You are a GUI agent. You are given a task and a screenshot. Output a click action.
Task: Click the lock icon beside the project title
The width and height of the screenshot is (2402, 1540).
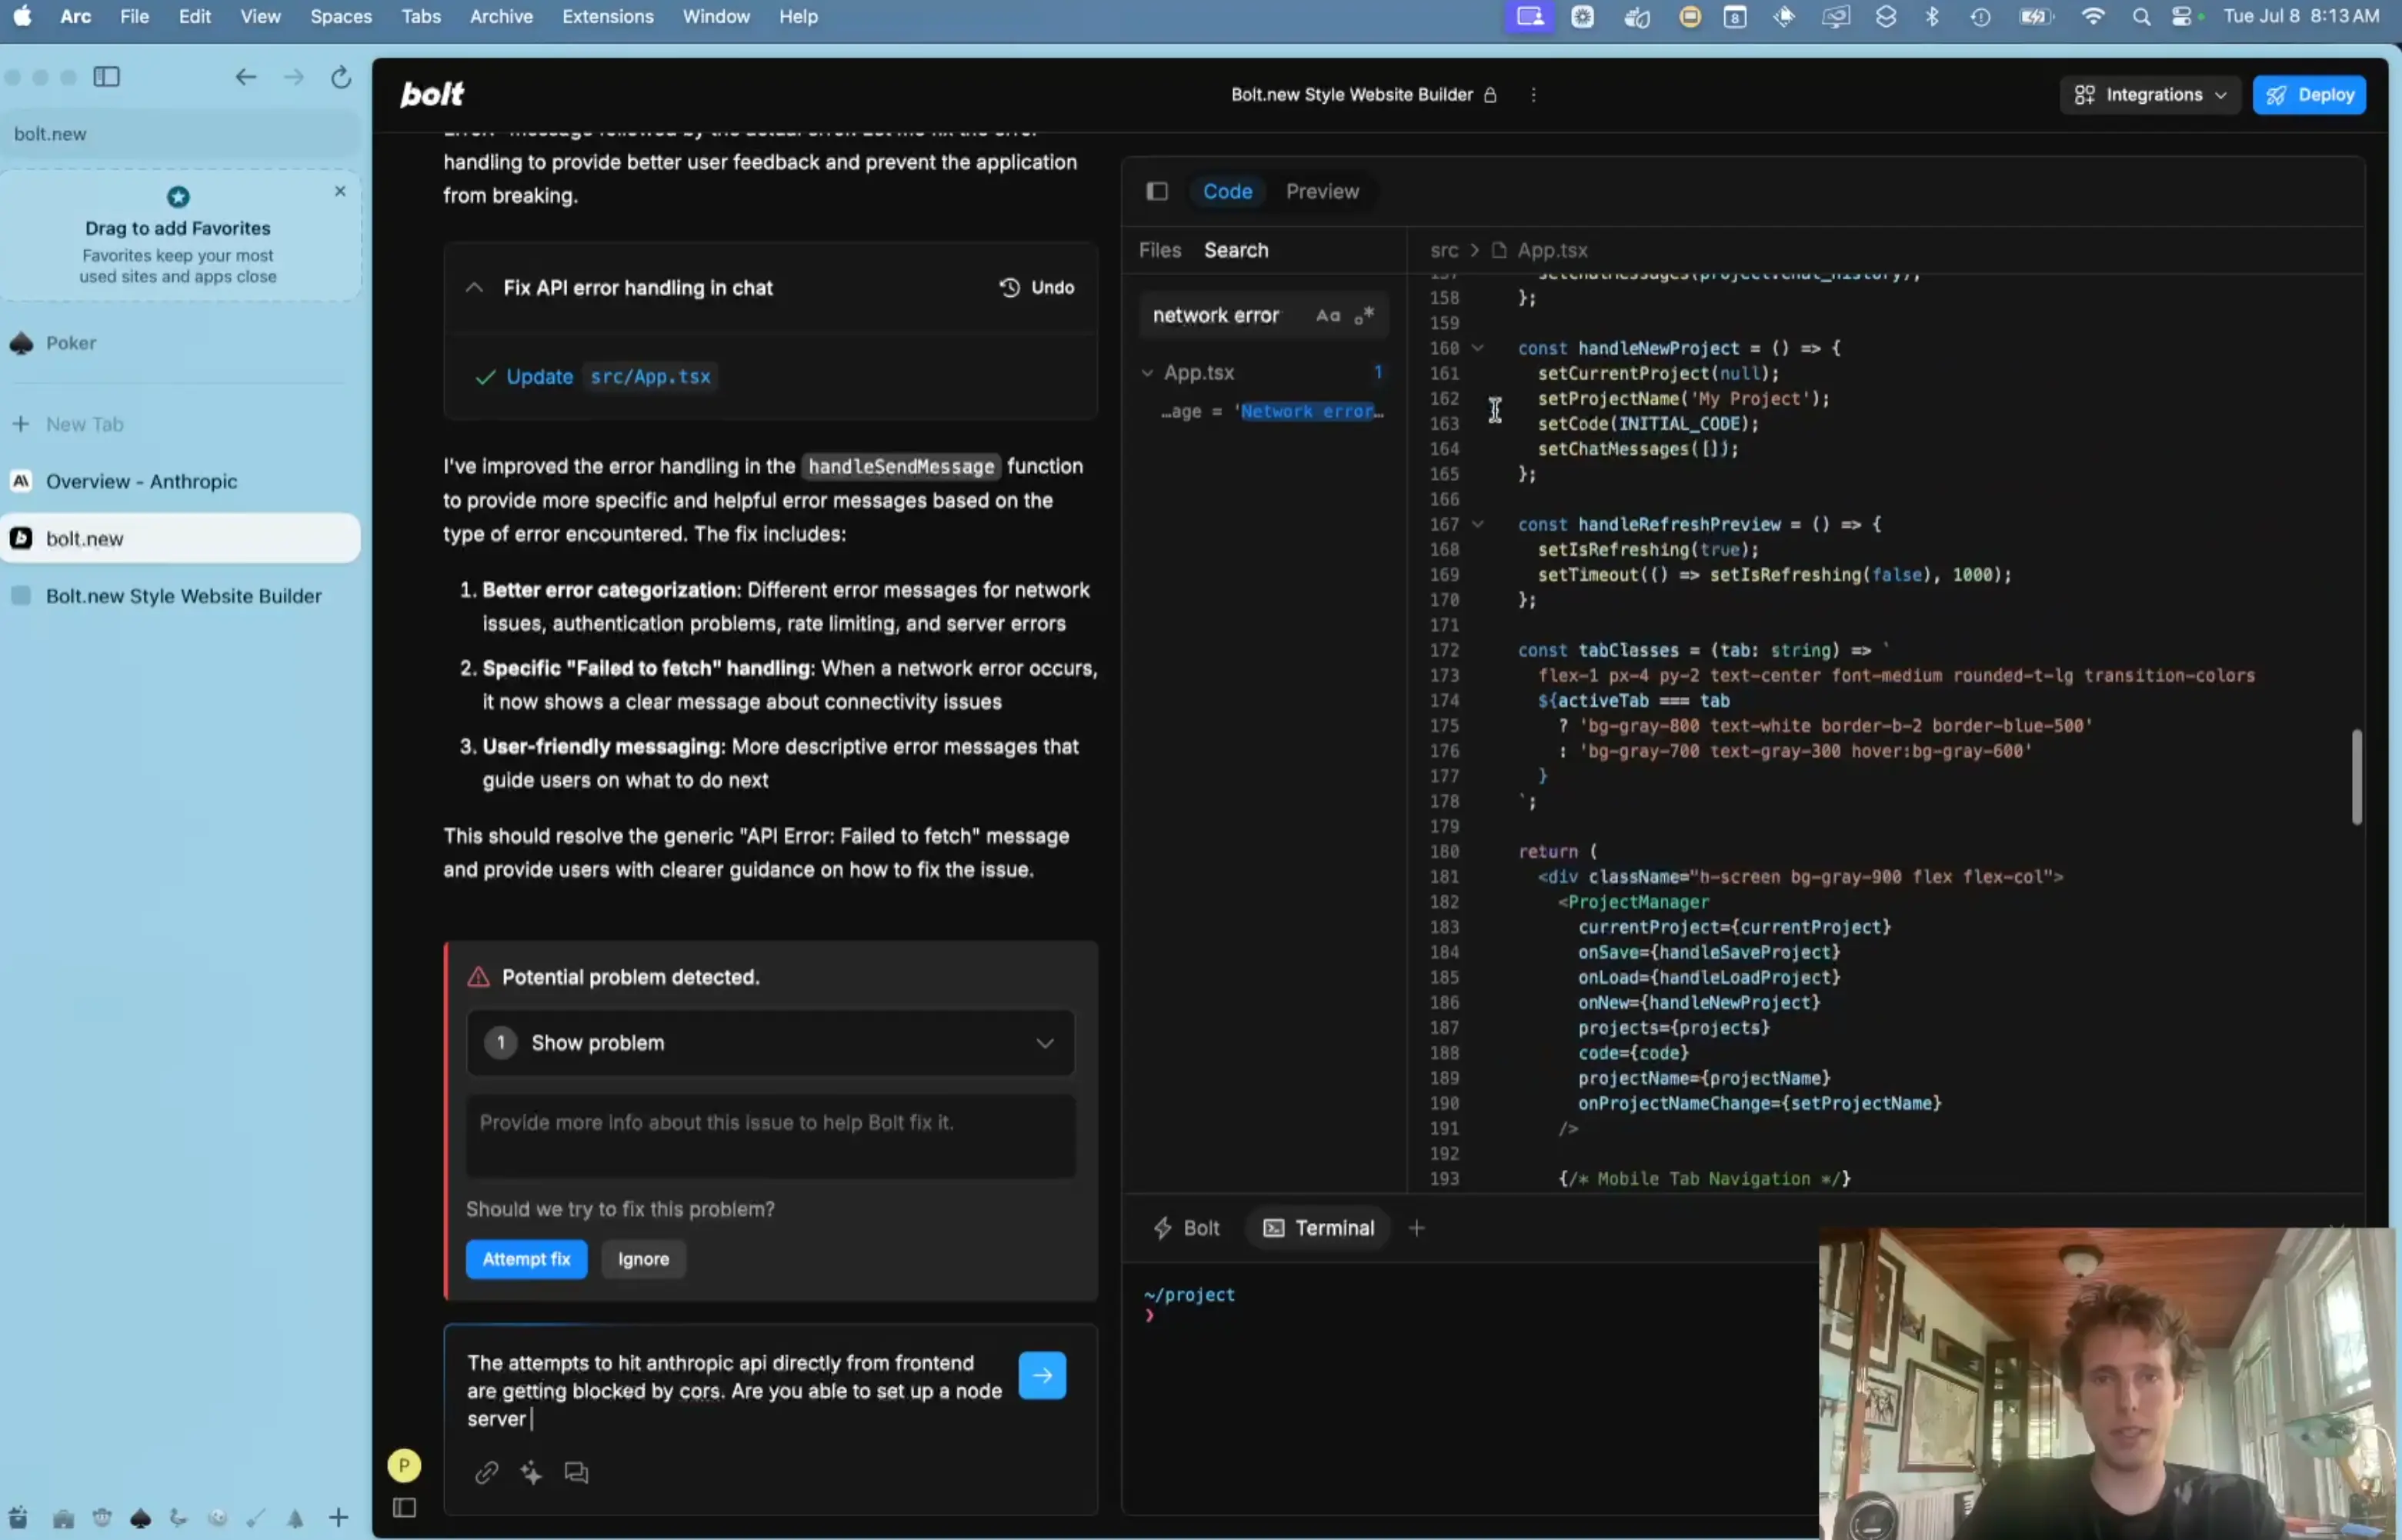point(1490,94)
